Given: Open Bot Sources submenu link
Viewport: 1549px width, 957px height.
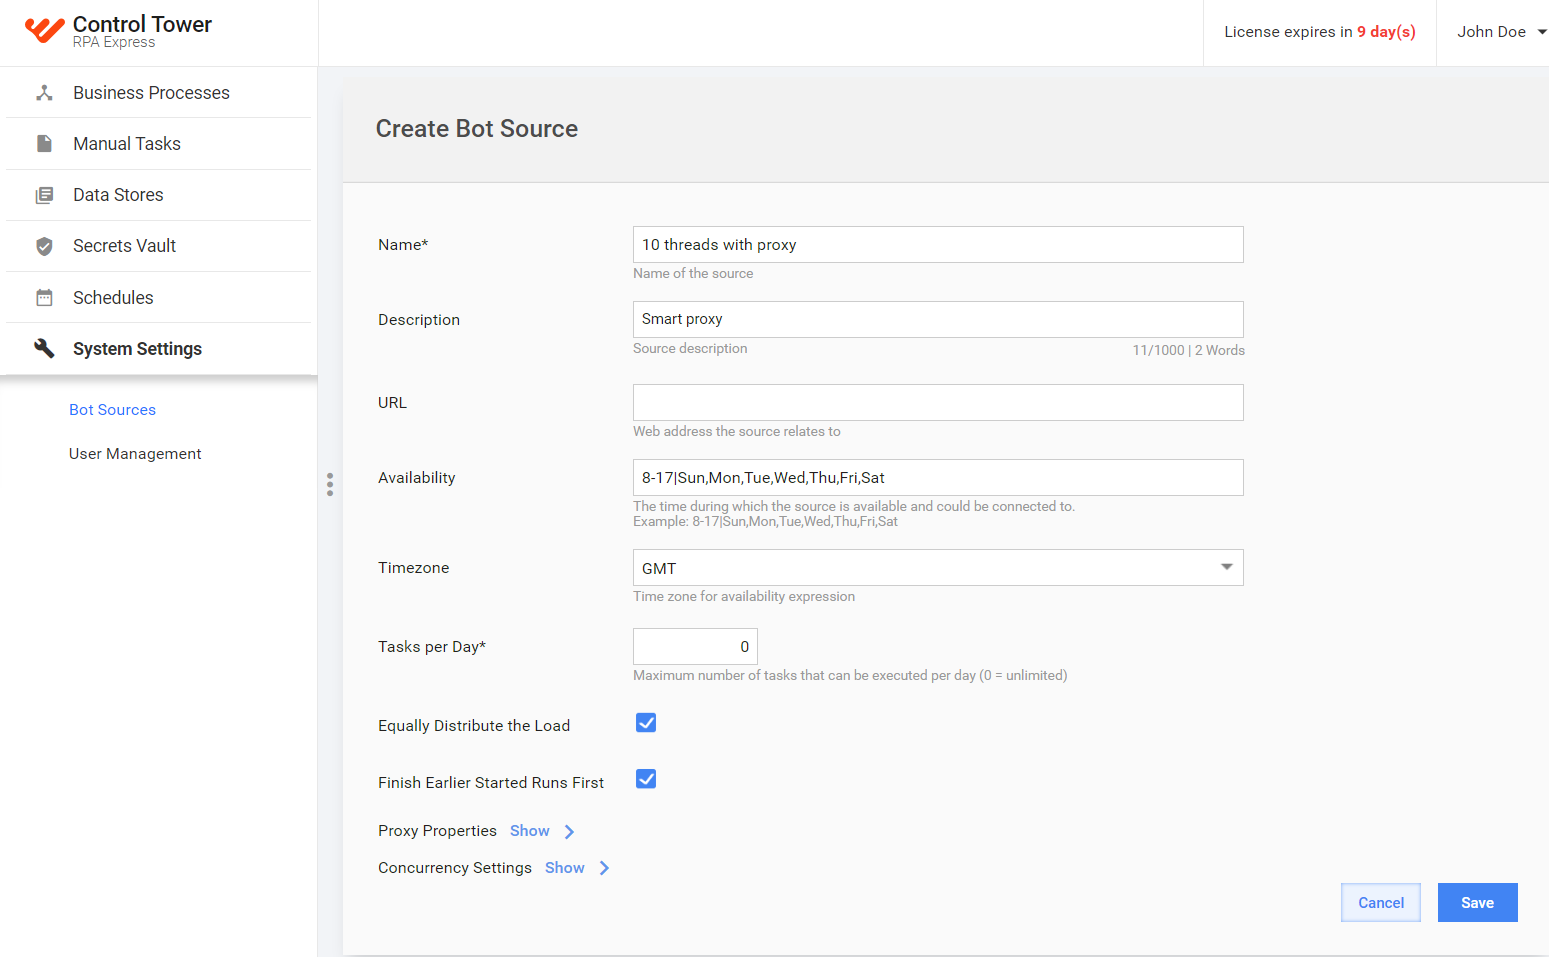Looking at the screenshot, I should click(112, 410).
